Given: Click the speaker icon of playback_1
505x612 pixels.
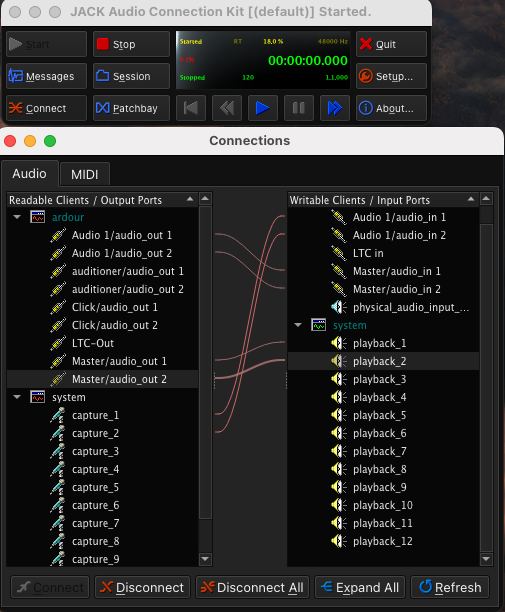Looking at the screenshot, I should 339,343.
